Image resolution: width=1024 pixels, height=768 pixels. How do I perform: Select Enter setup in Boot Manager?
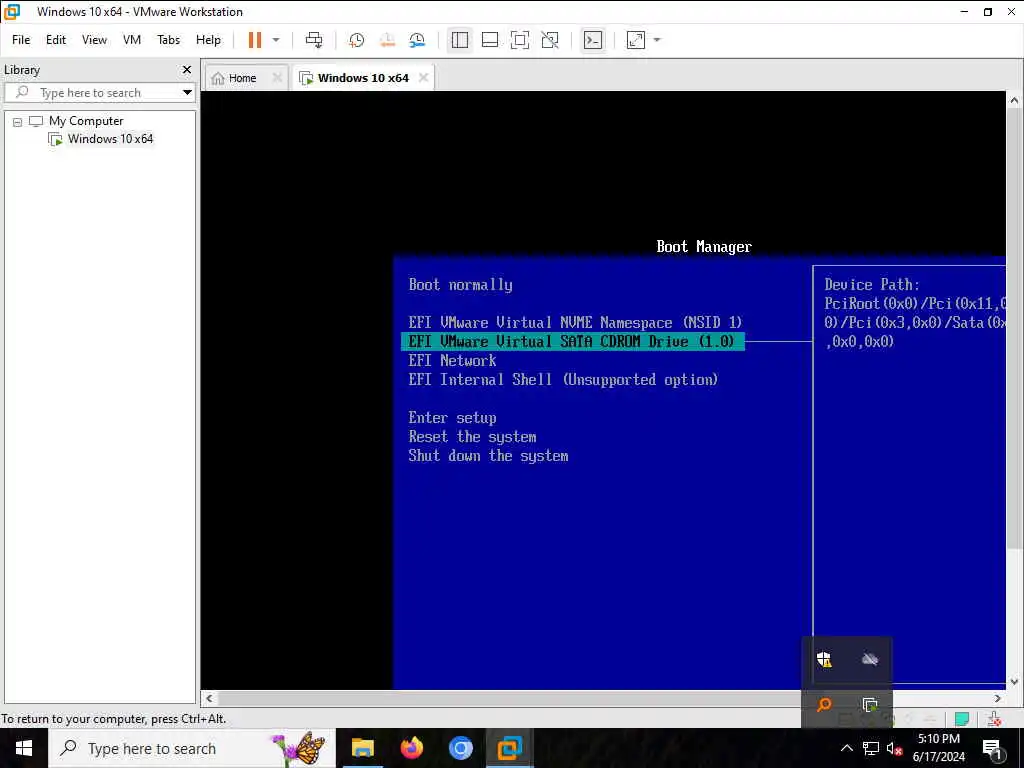(453, 418)
